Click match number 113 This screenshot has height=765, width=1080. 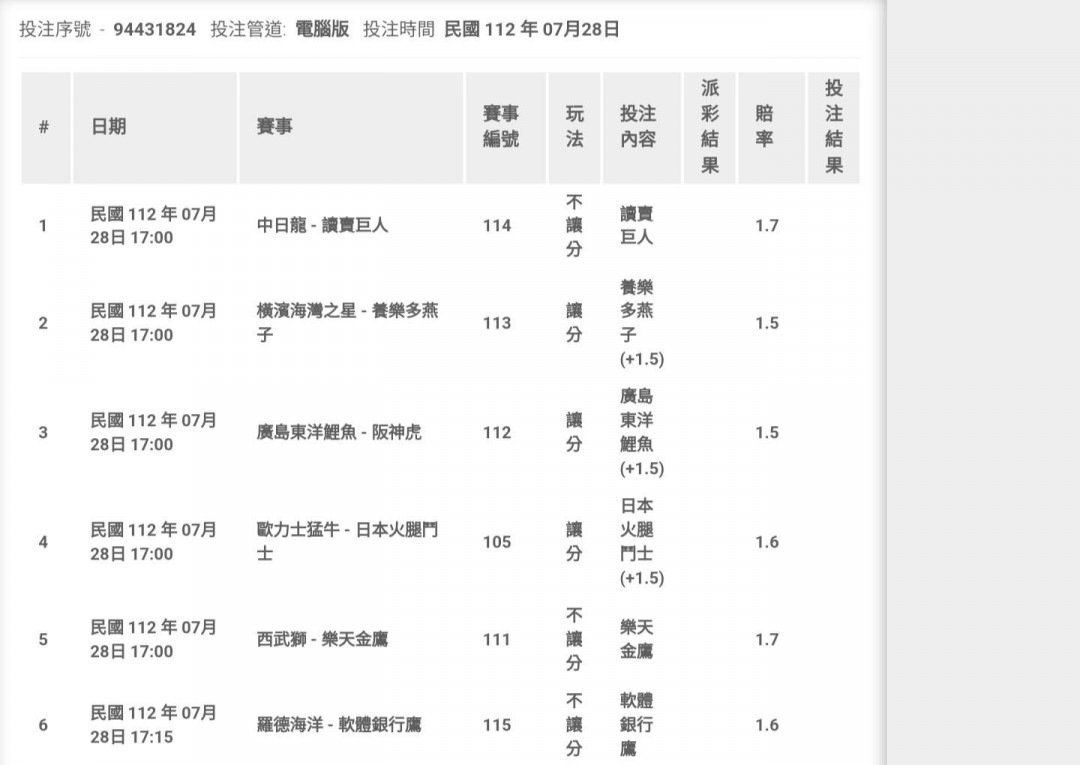[x=497, y=323]
